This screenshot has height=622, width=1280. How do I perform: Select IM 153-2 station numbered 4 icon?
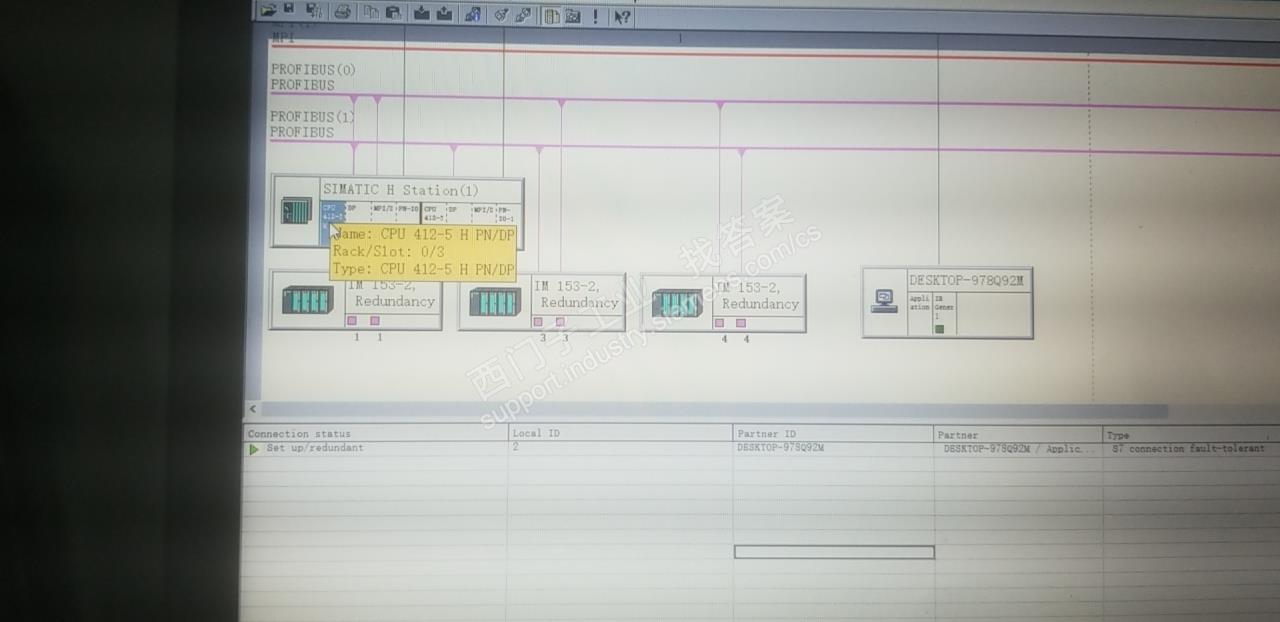click(677, 303)
